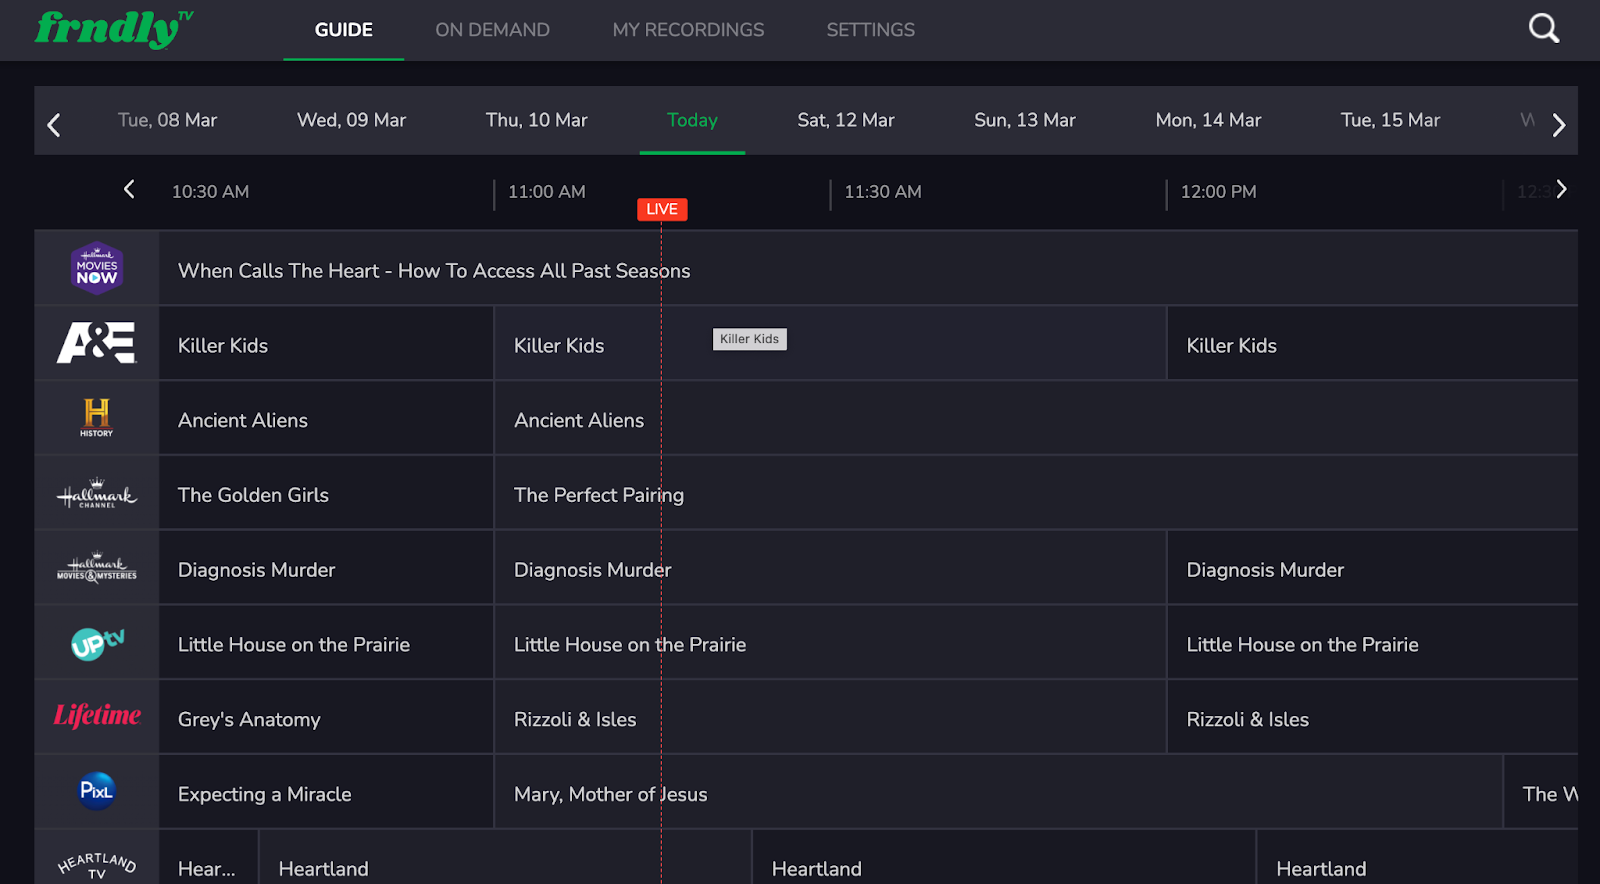Go to later time slots arrow
This screenshot has width=1600, height=884.
(x=1561, y=189)
